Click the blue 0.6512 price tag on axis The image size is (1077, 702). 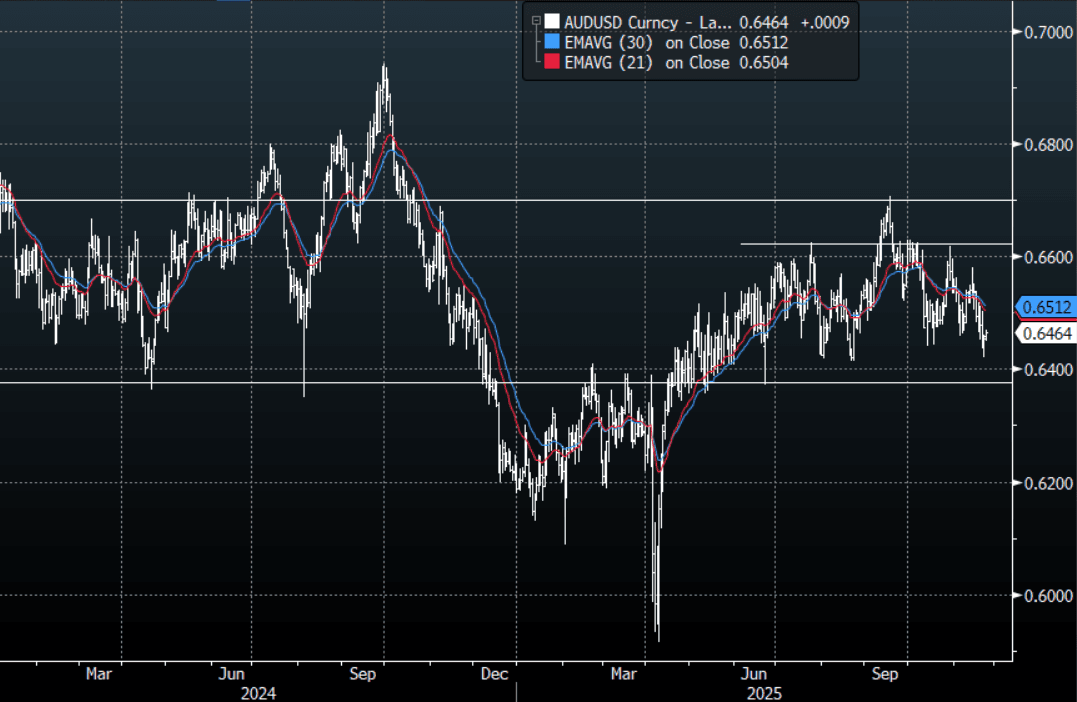[x=1046, y=307]
